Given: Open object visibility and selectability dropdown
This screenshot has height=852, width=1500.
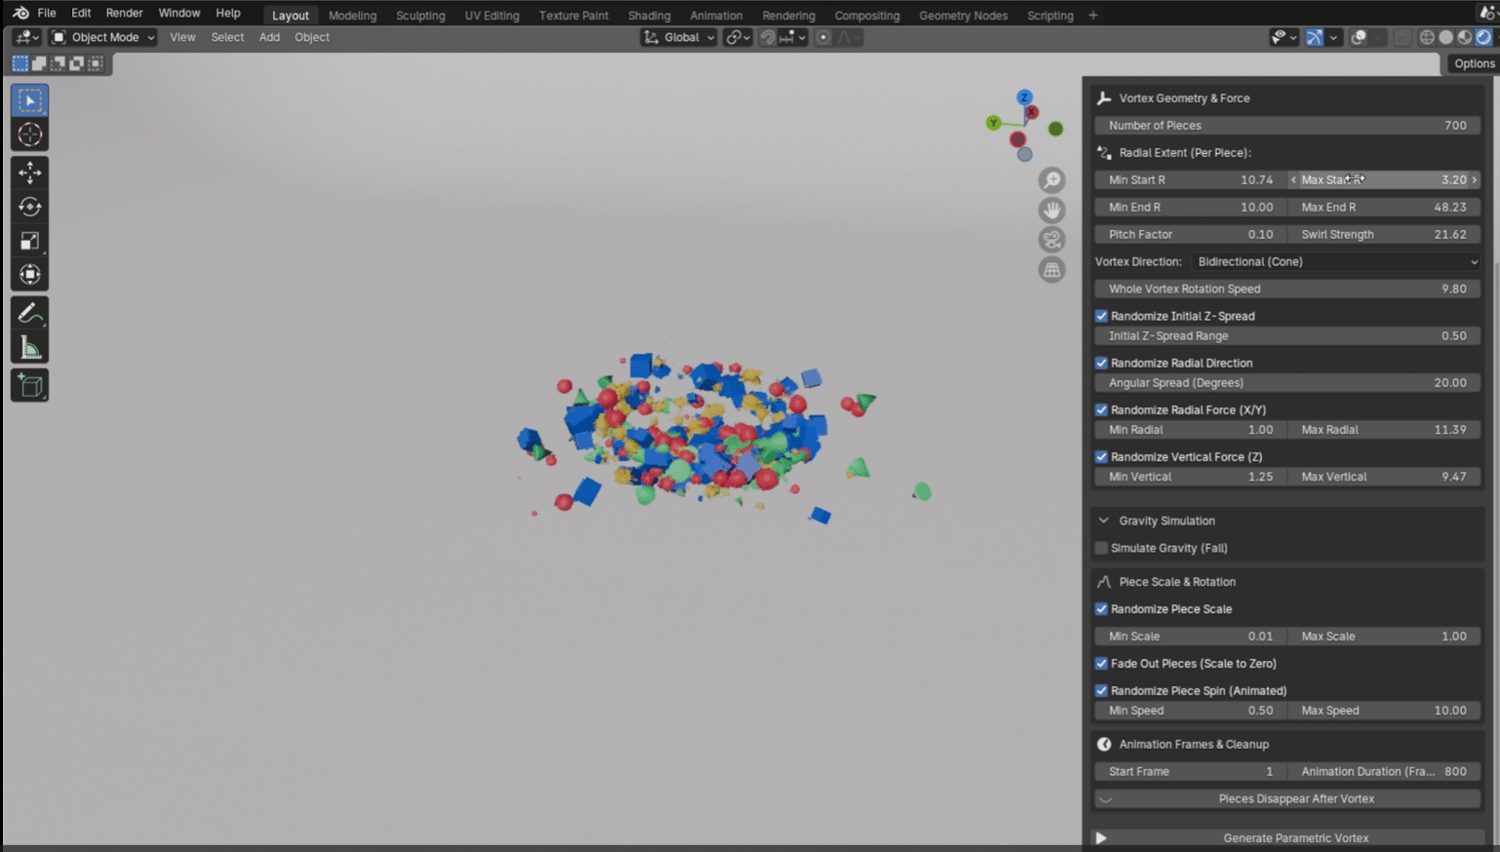Looking at the screenshot, I should click(x=1283, y=37).
